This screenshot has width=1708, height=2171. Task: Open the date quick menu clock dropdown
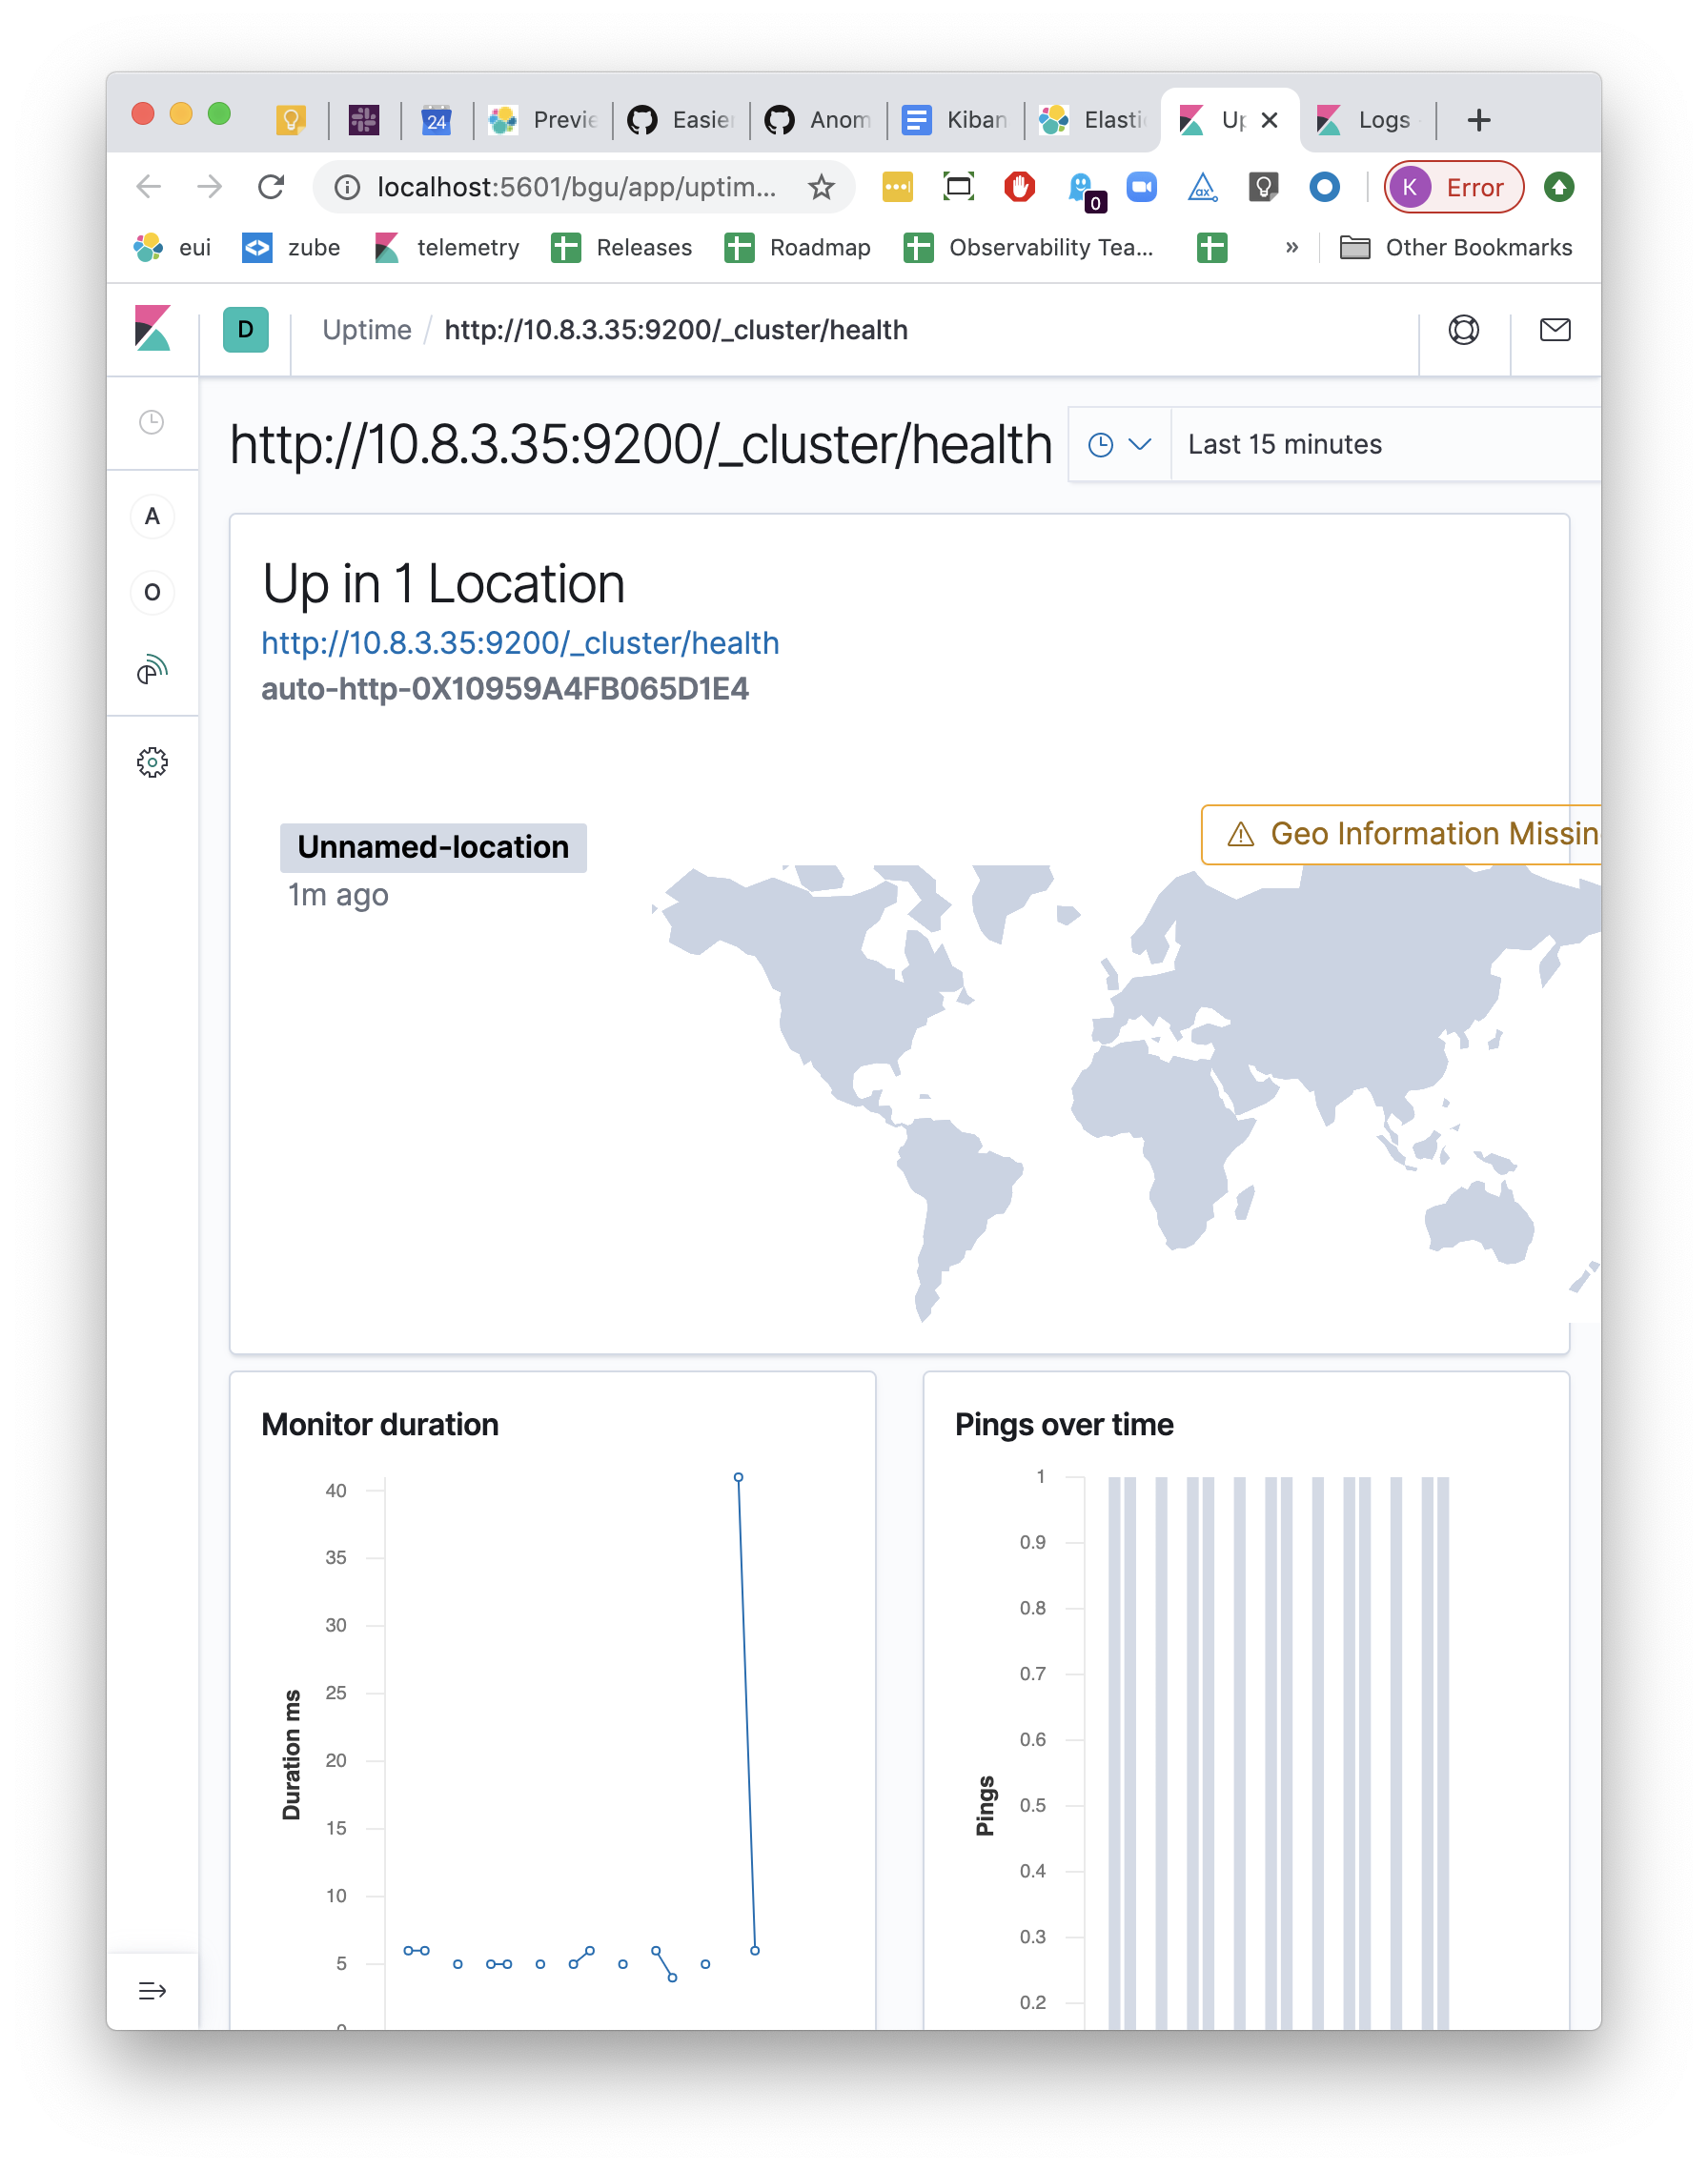[x=1120, y=445]
